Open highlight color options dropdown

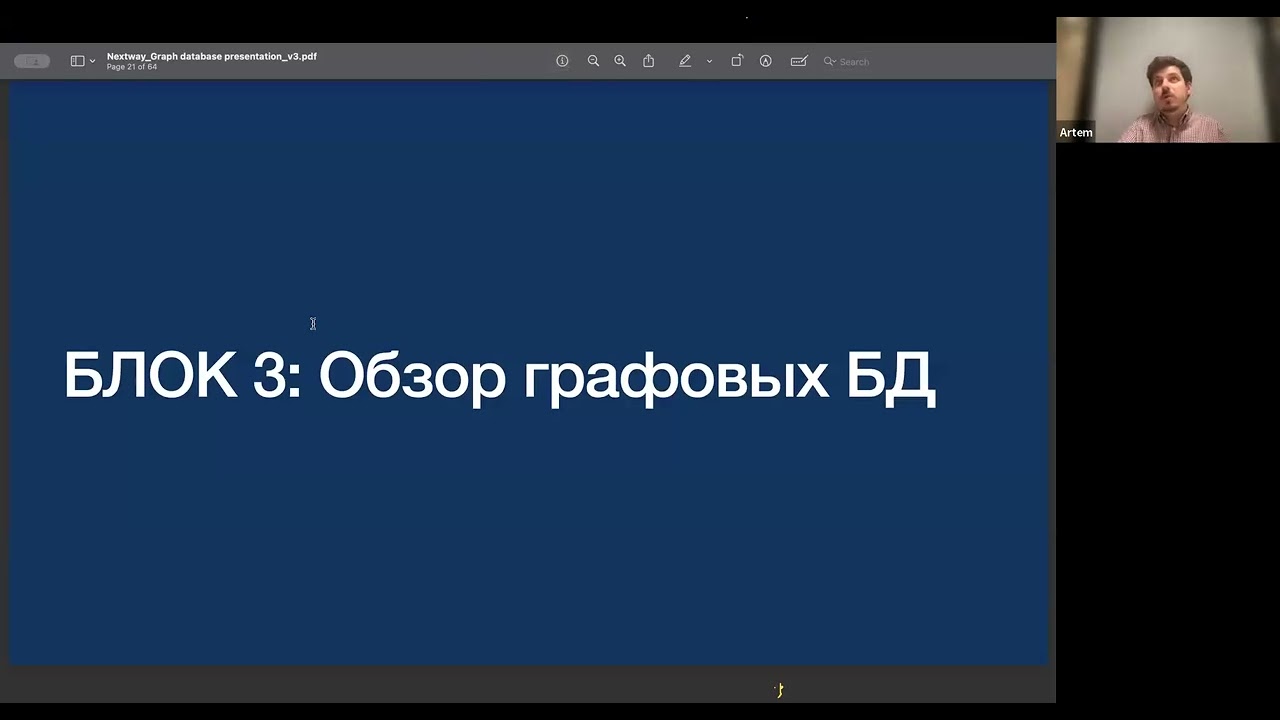[709, 62]
